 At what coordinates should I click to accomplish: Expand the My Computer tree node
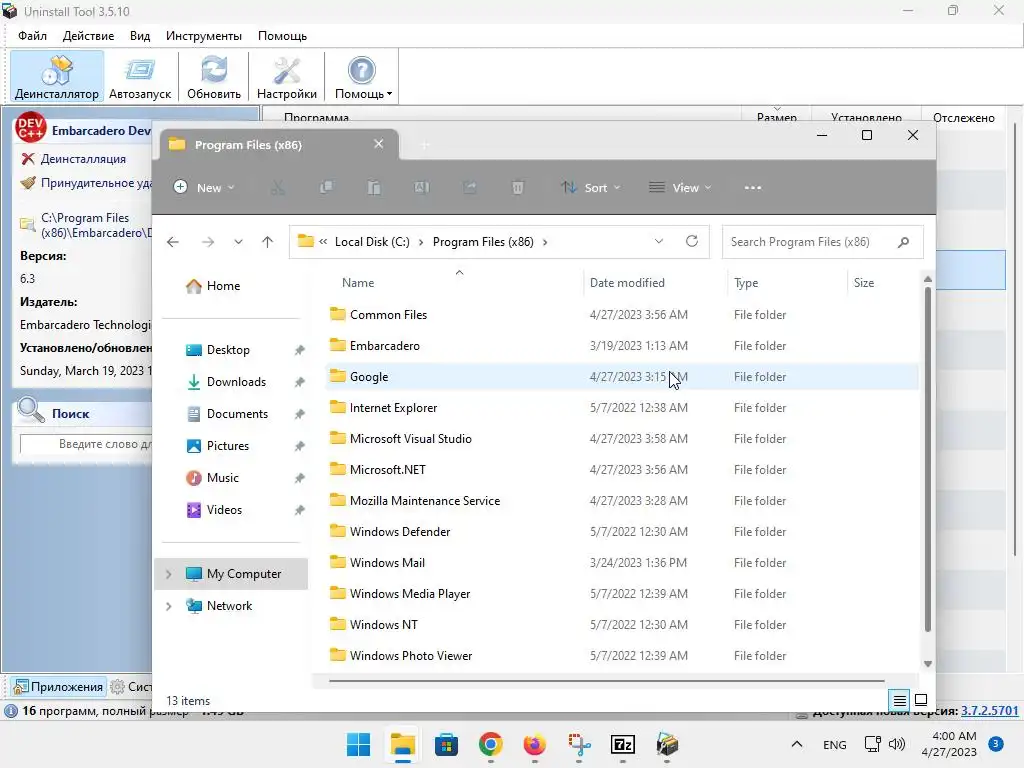coord(168,574)
